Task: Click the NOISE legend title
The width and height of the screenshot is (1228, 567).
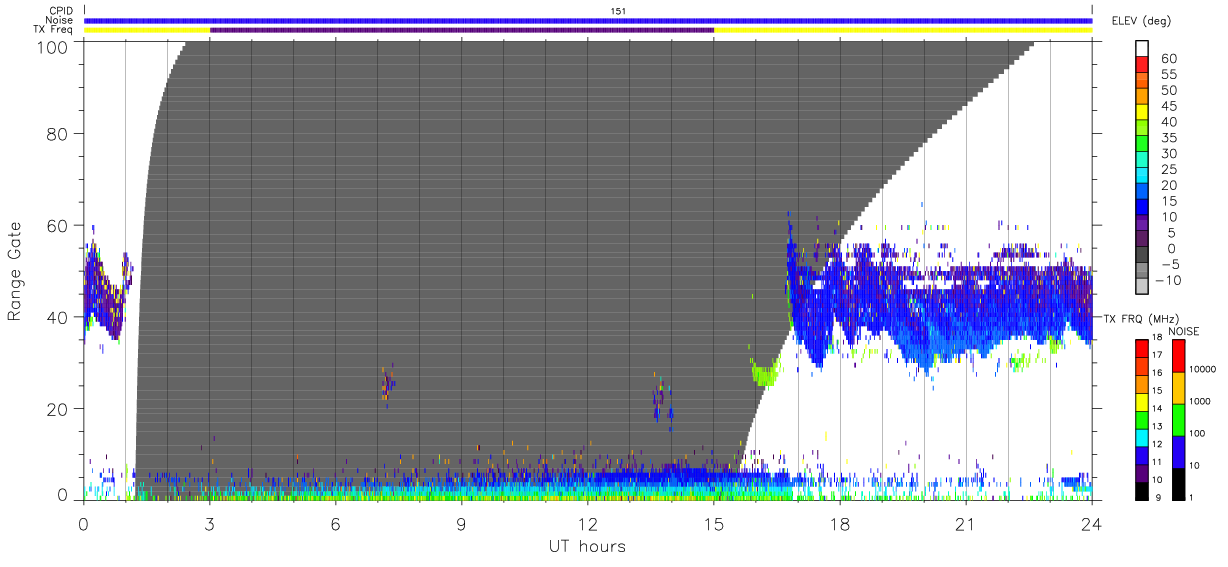Action: (1183, 331)
